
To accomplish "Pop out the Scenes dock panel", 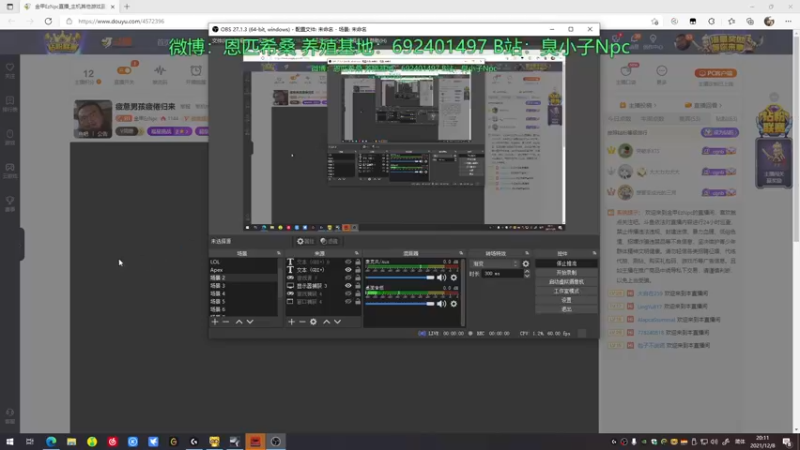I will 279,253.
